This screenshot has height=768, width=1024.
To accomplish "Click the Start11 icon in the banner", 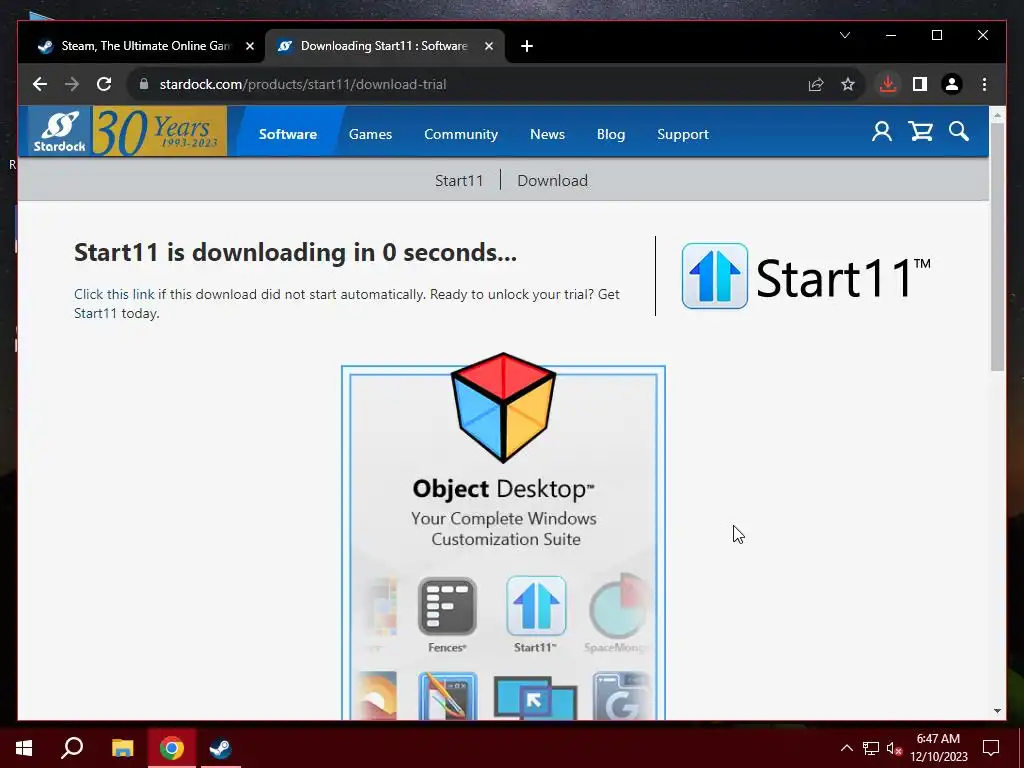I will (536, 605).
